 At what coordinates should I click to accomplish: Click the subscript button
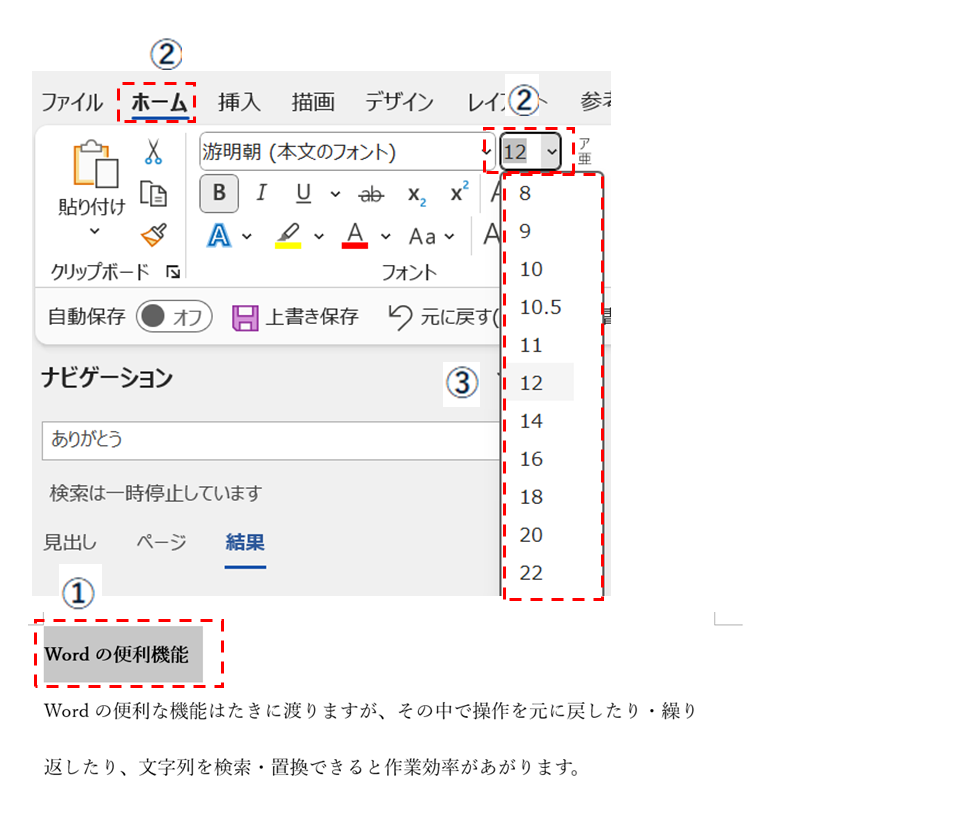coord(417,194)
